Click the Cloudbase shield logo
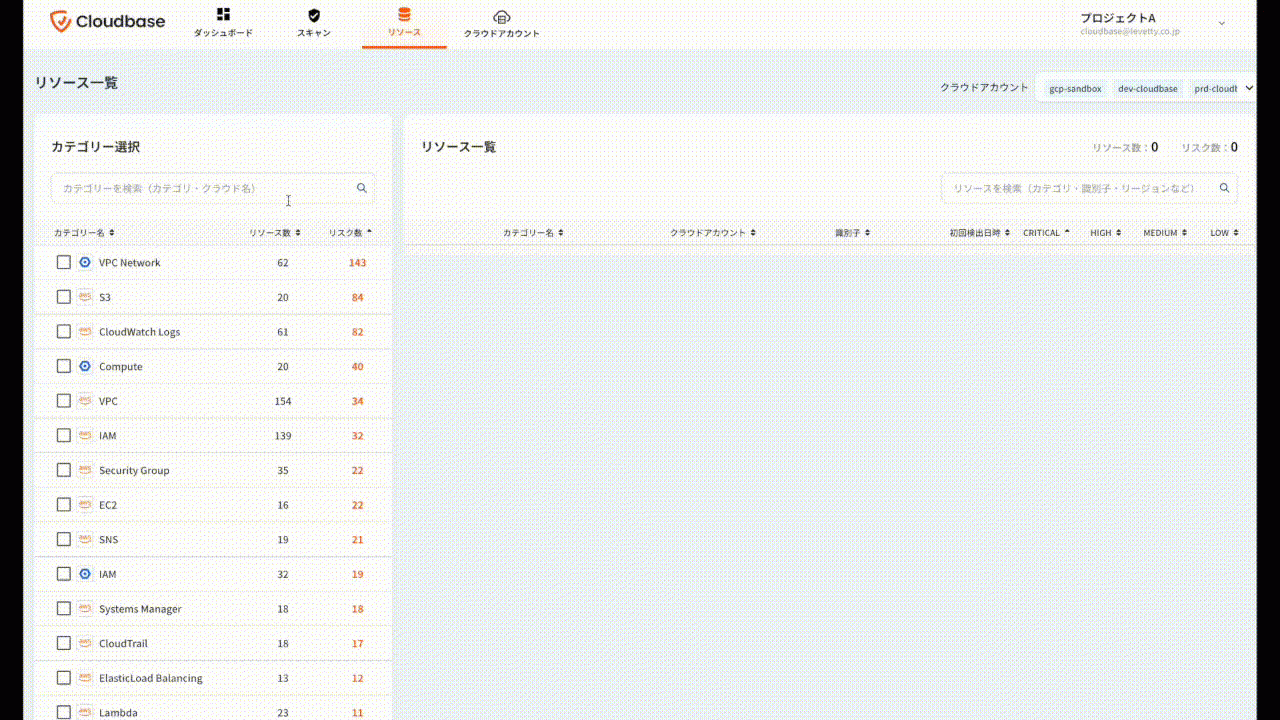 click(x=61, y=21)
